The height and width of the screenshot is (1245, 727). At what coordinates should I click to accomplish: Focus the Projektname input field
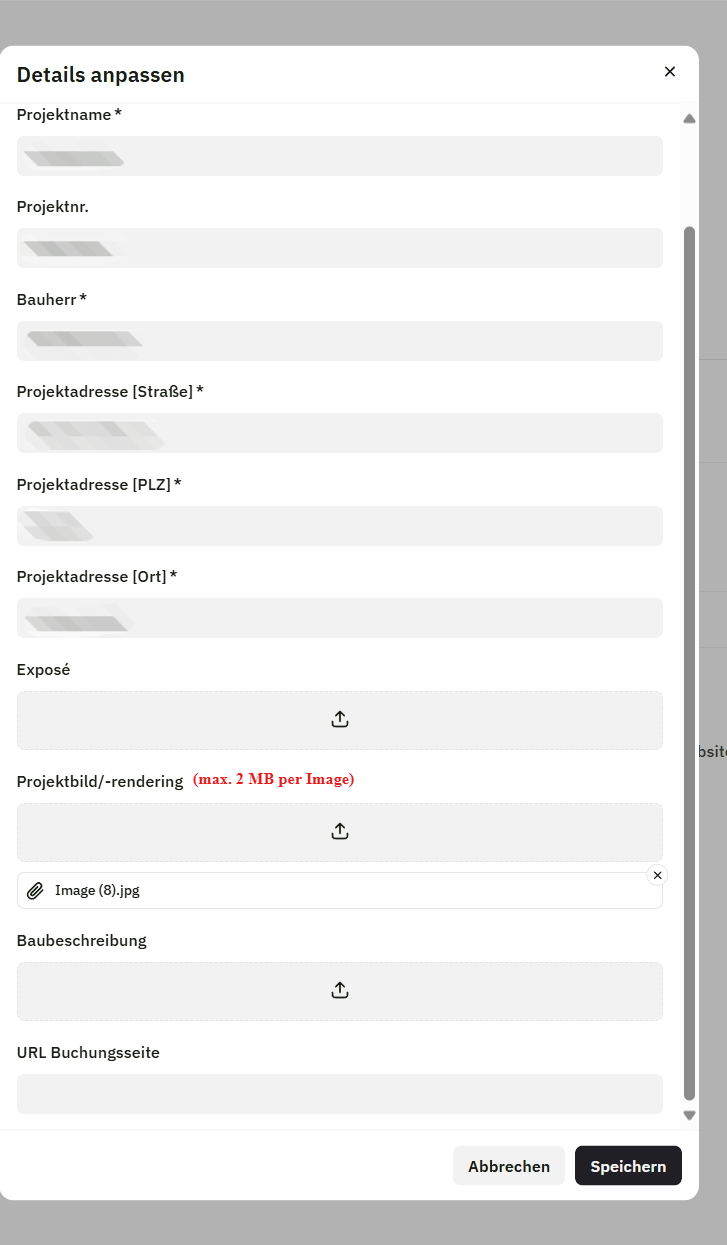(x=340, y=156)
